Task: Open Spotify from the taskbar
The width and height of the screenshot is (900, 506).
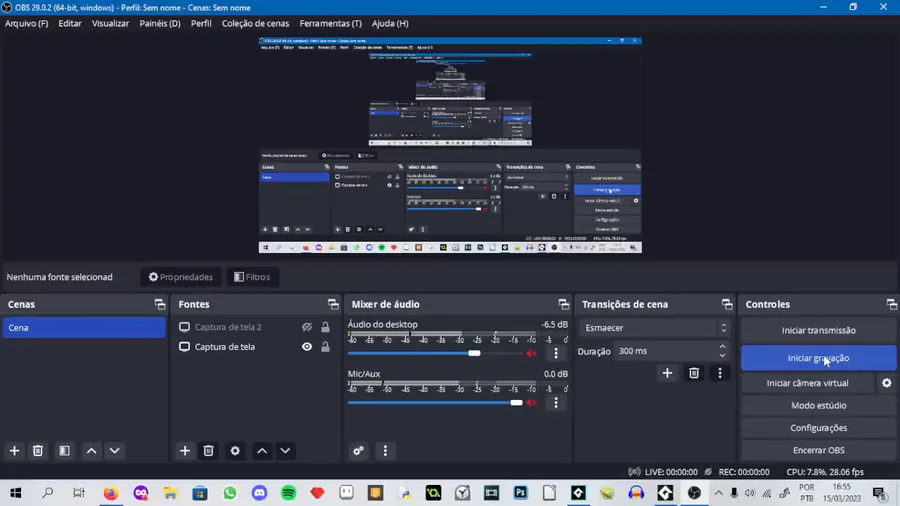Action: click(289, 493)
